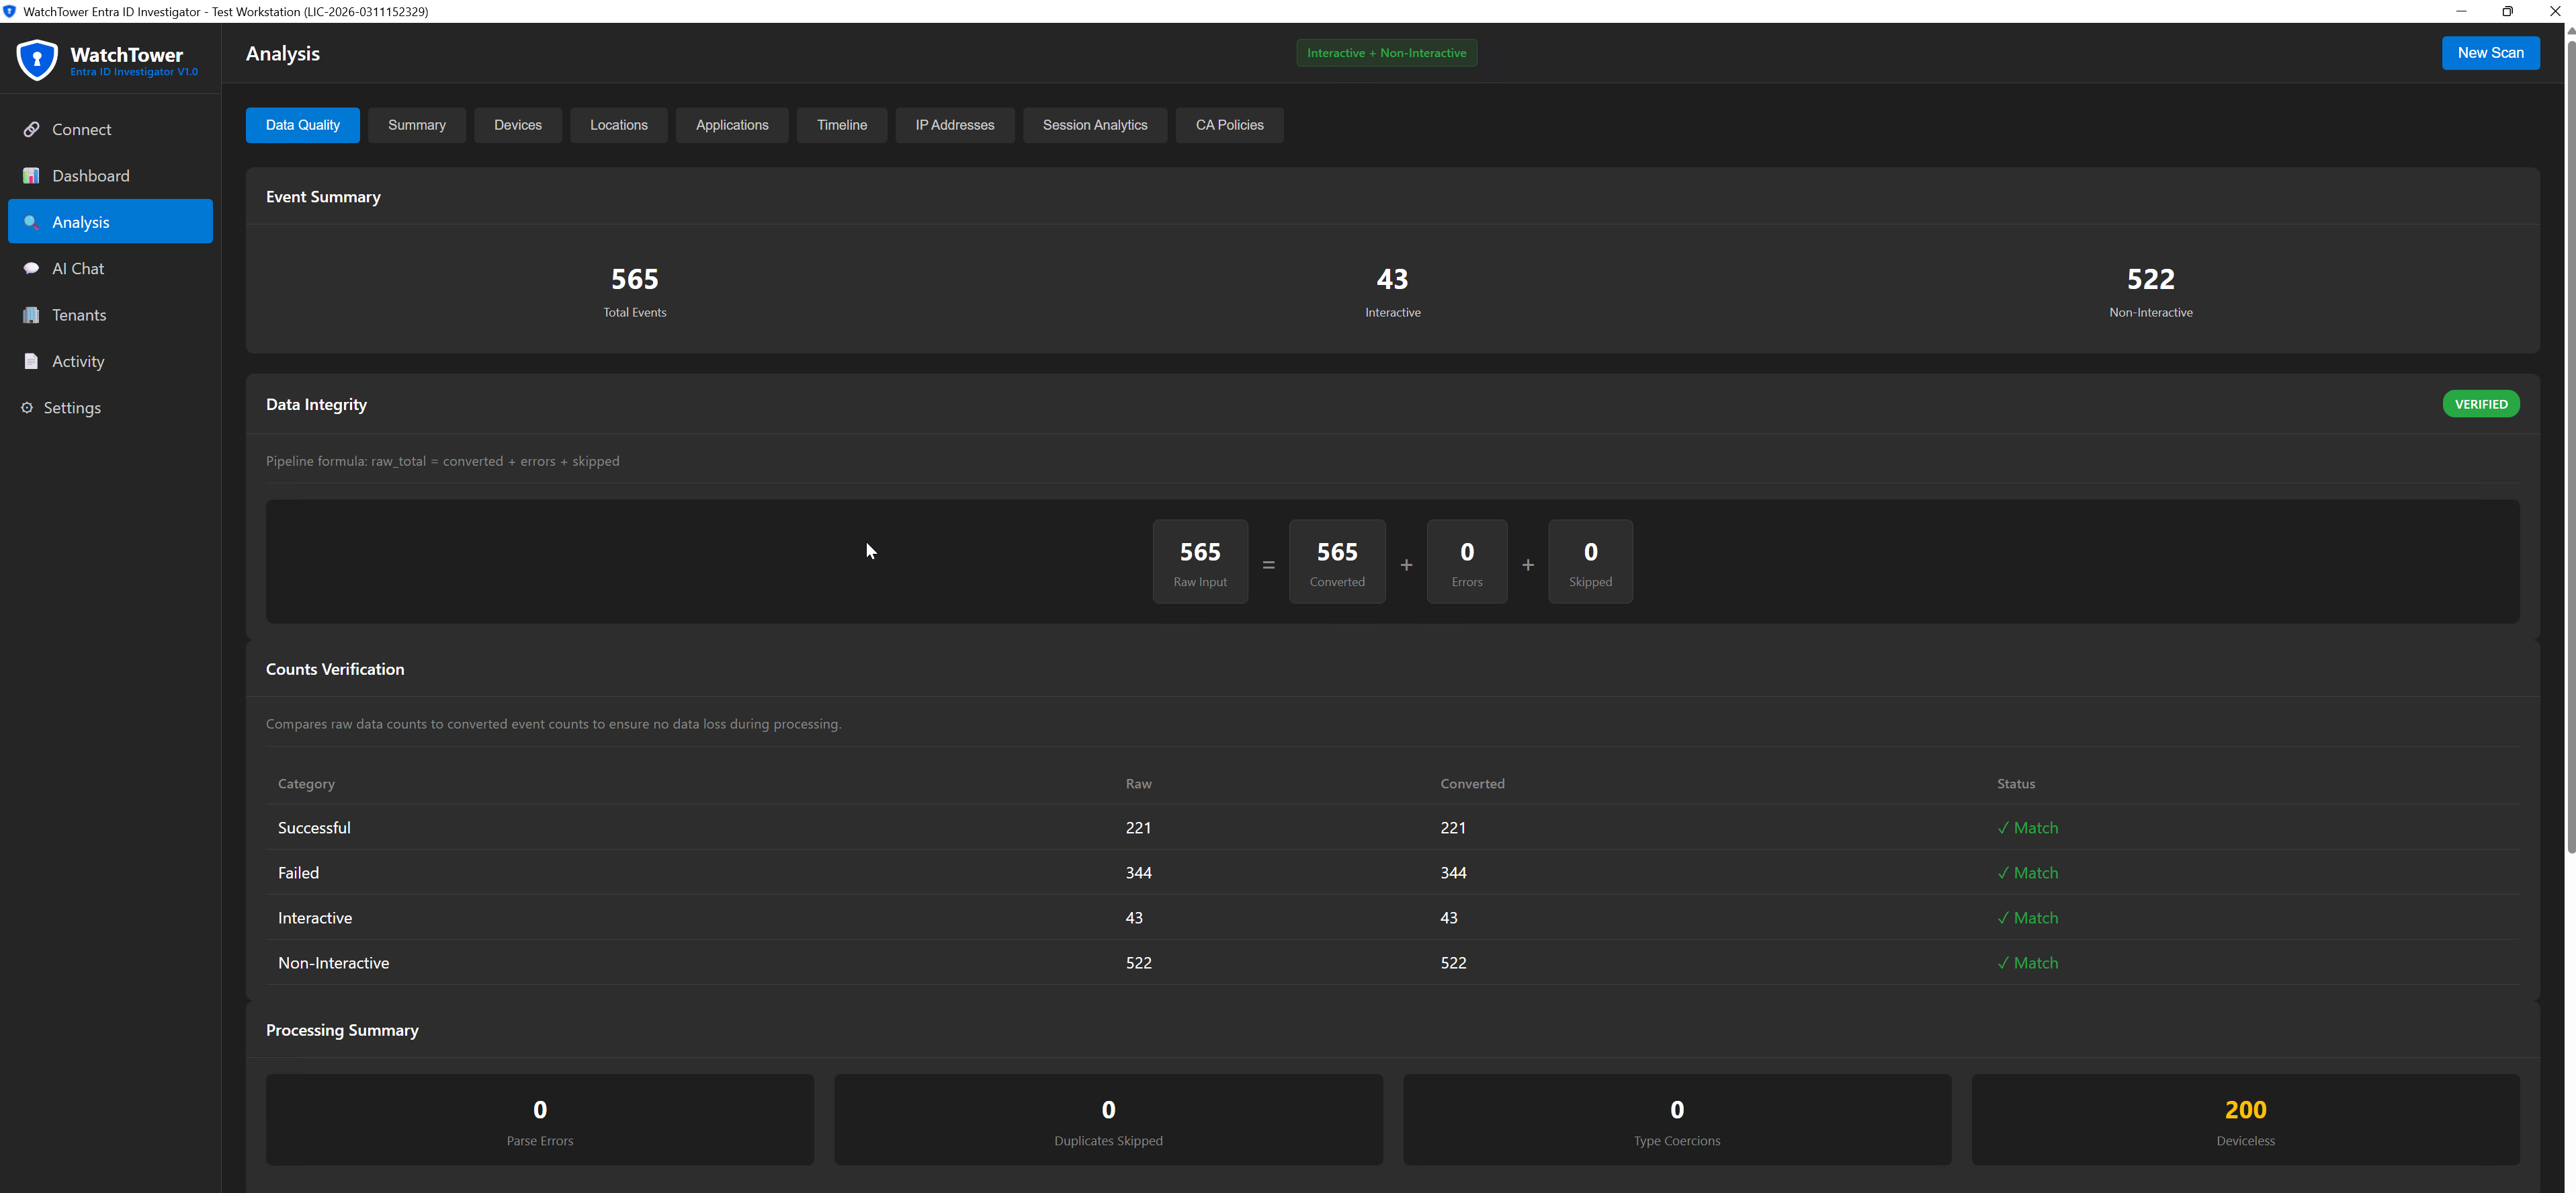2576x1193 pixels.
Task: Click the Analysis magnifier icon
Action: click(31, 222)
